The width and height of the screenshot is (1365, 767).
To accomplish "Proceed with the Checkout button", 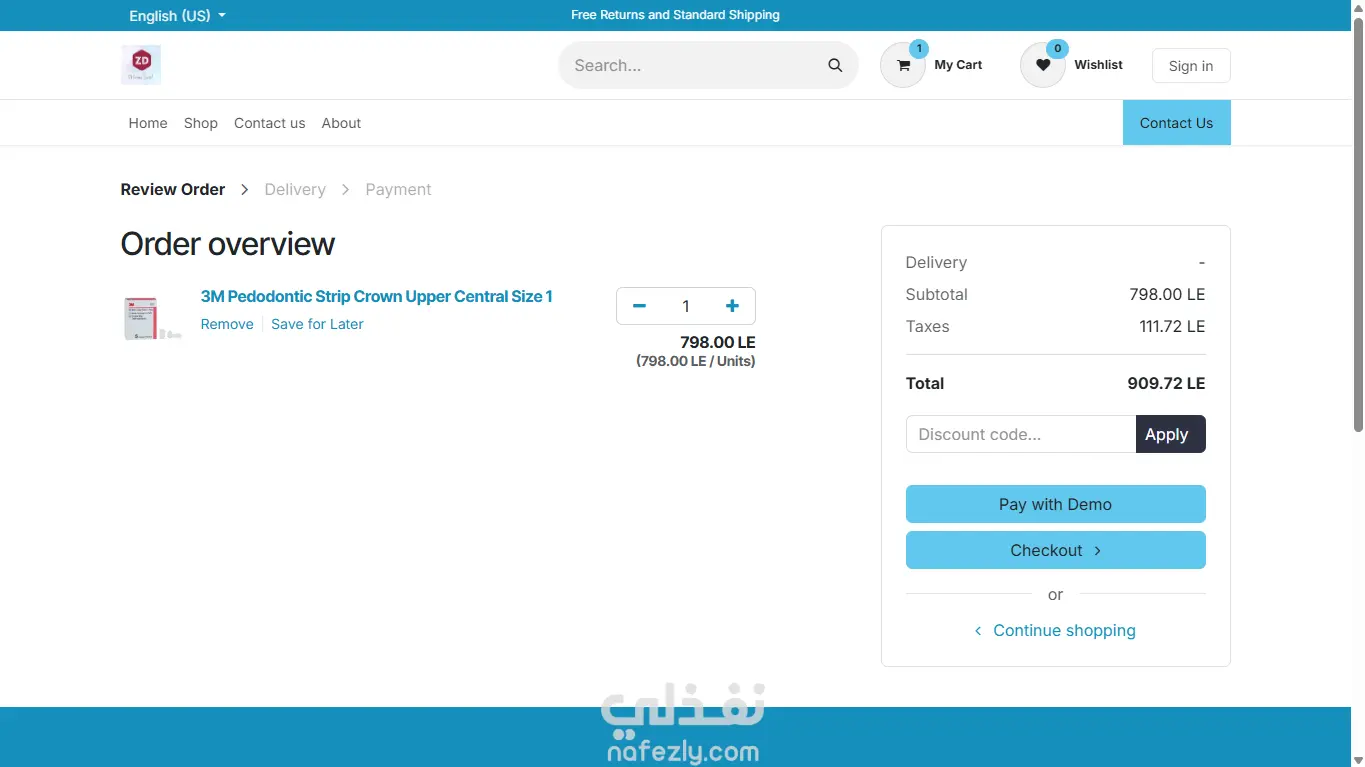I will click(1055, 550).
